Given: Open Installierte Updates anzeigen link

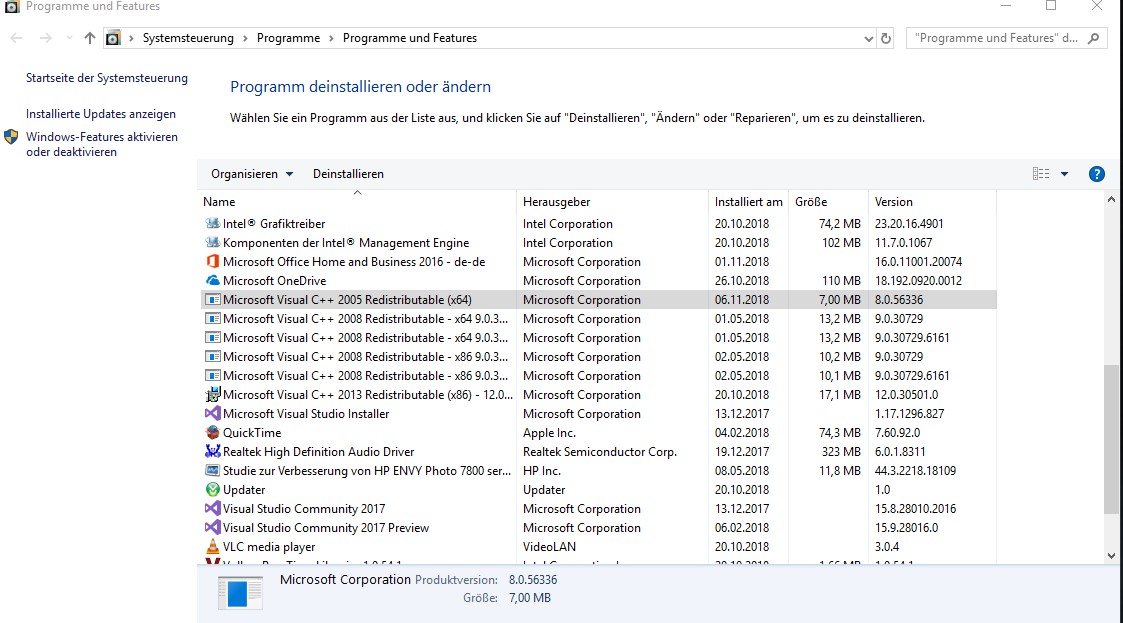Looking at the screenshot, I should tap(101, 114).
